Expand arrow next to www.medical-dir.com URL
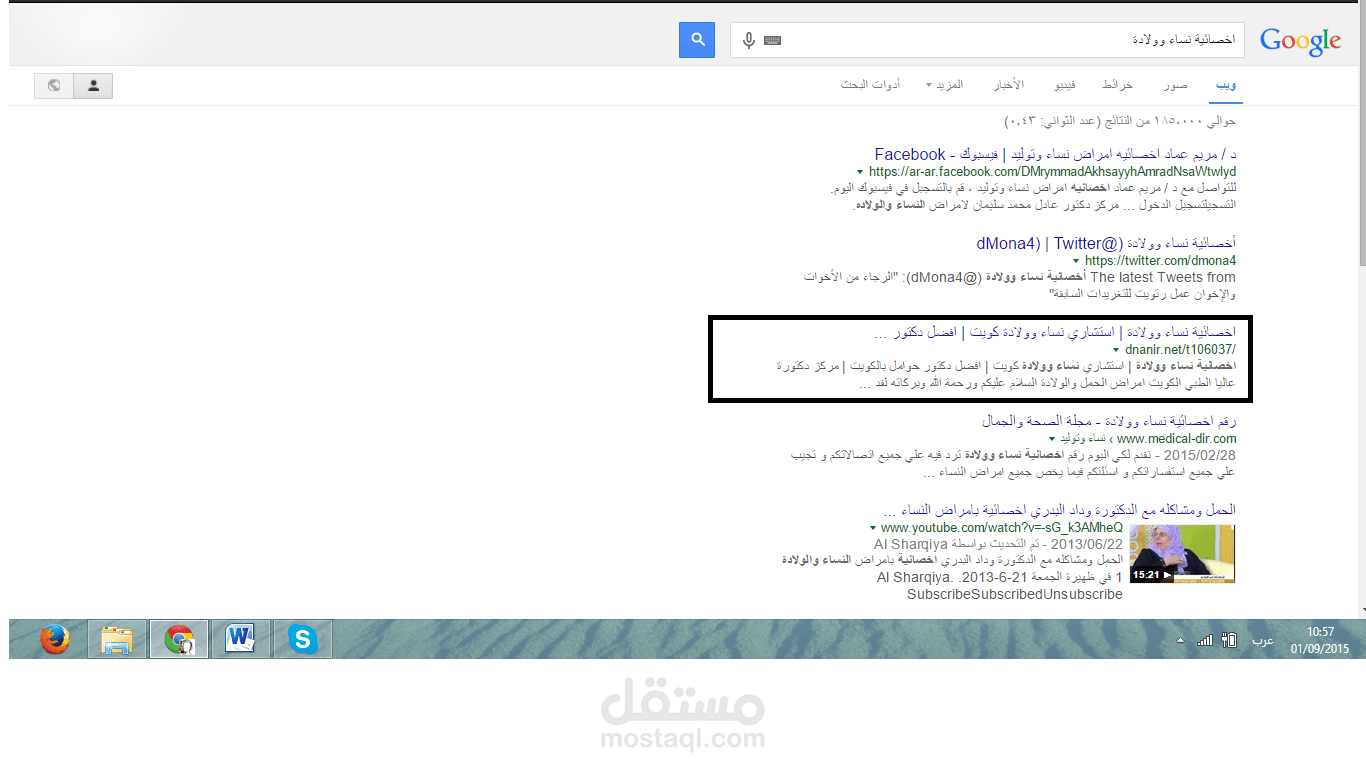The width and height of the screenshot is (1366, 768). (1052, 439)
